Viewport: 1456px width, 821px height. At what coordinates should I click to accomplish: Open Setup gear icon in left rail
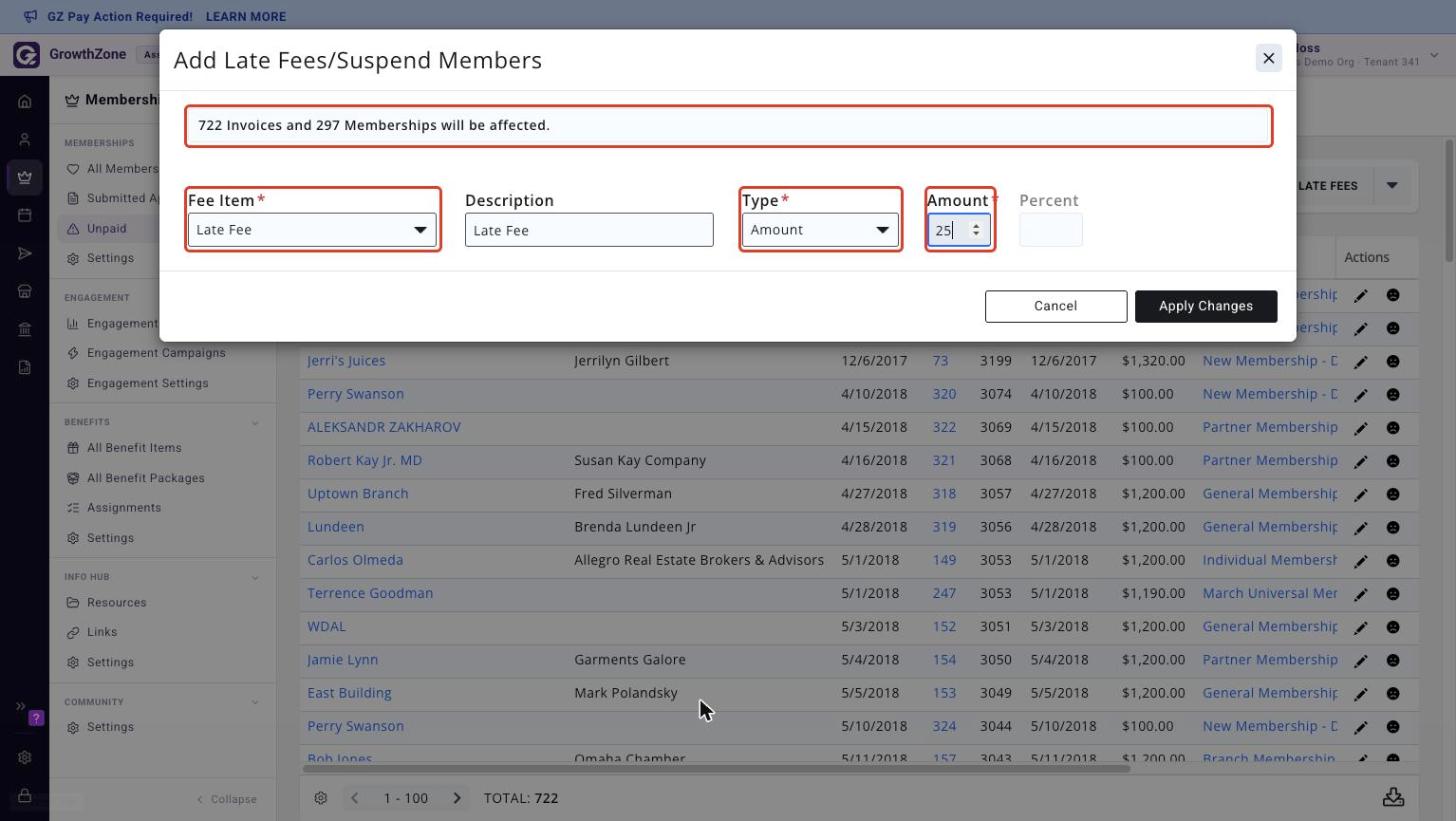25,757
